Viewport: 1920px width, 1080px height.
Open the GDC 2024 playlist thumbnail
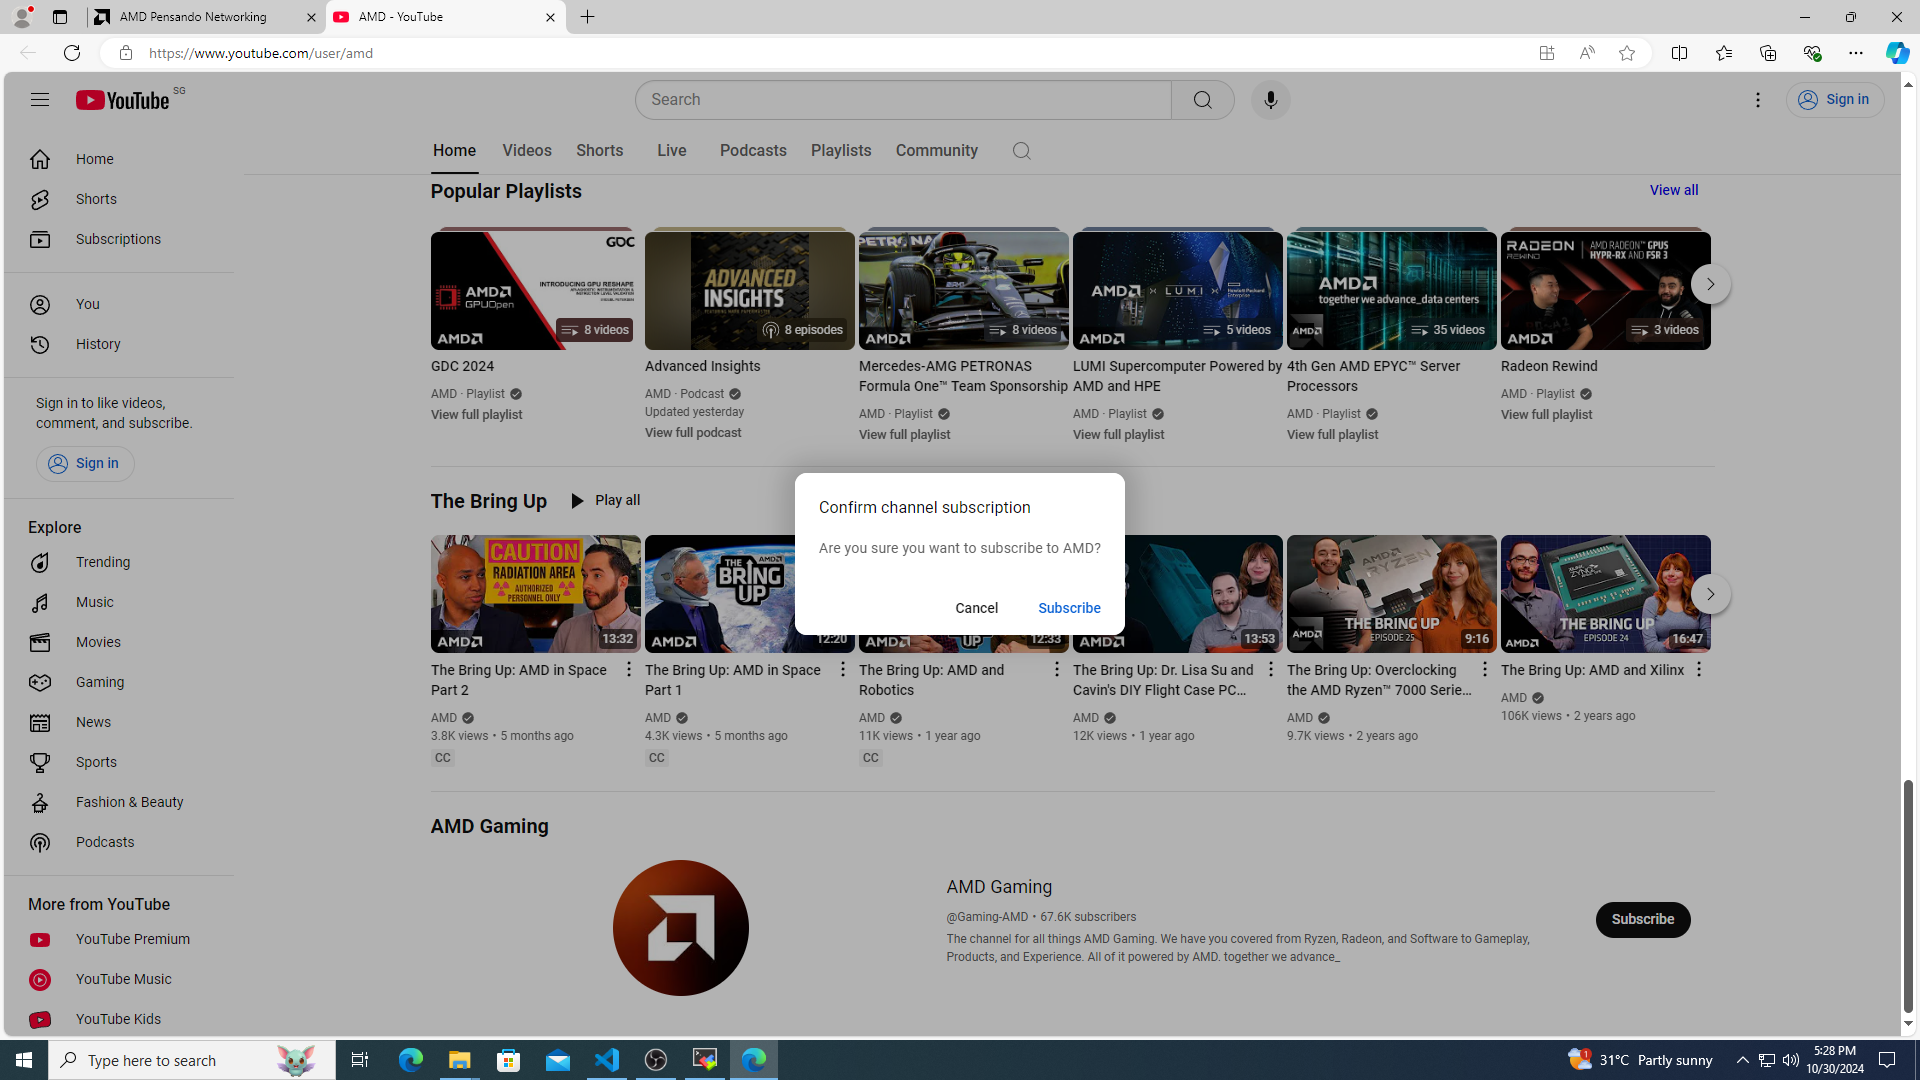pos(535,290)
